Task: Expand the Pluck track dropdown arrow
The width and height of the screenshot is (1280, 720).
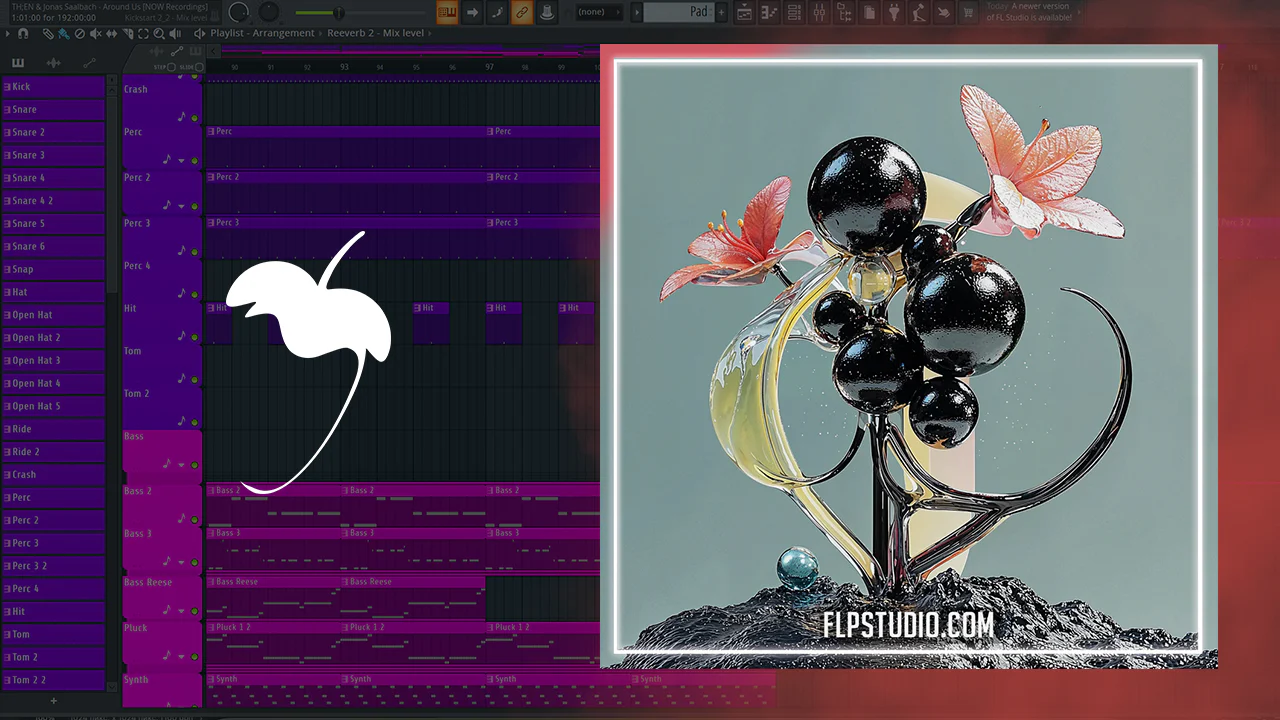Action: (x=181, y=657)
